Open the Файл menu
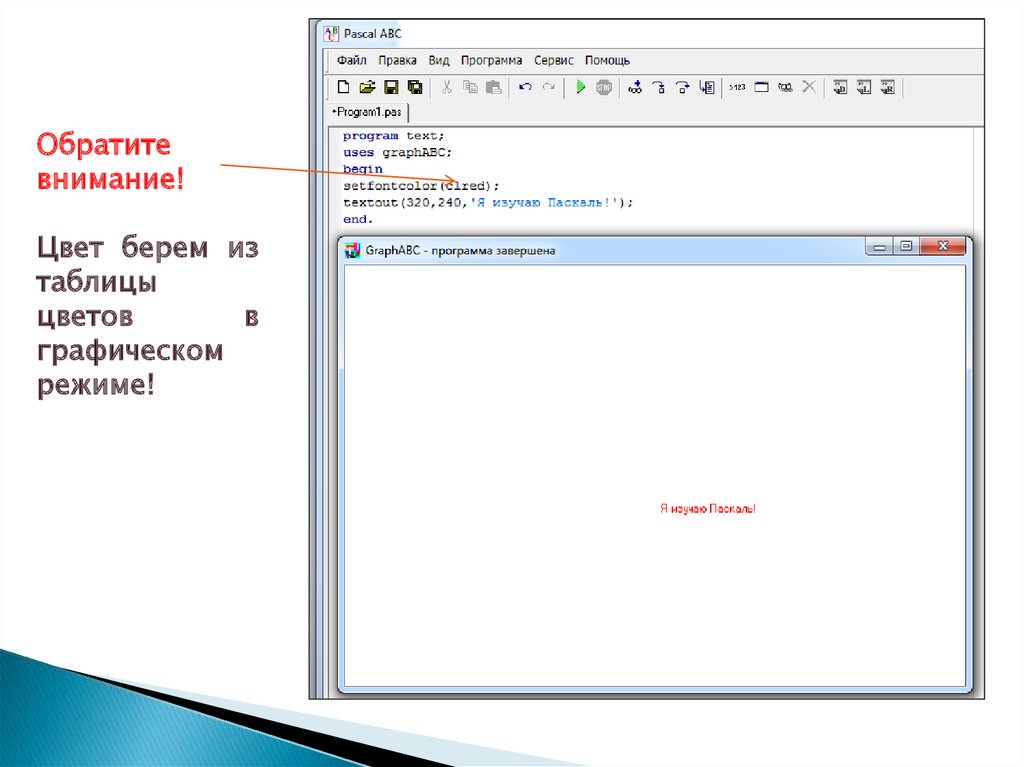This screenshot has height=767, width=1024. click(351, 60)
